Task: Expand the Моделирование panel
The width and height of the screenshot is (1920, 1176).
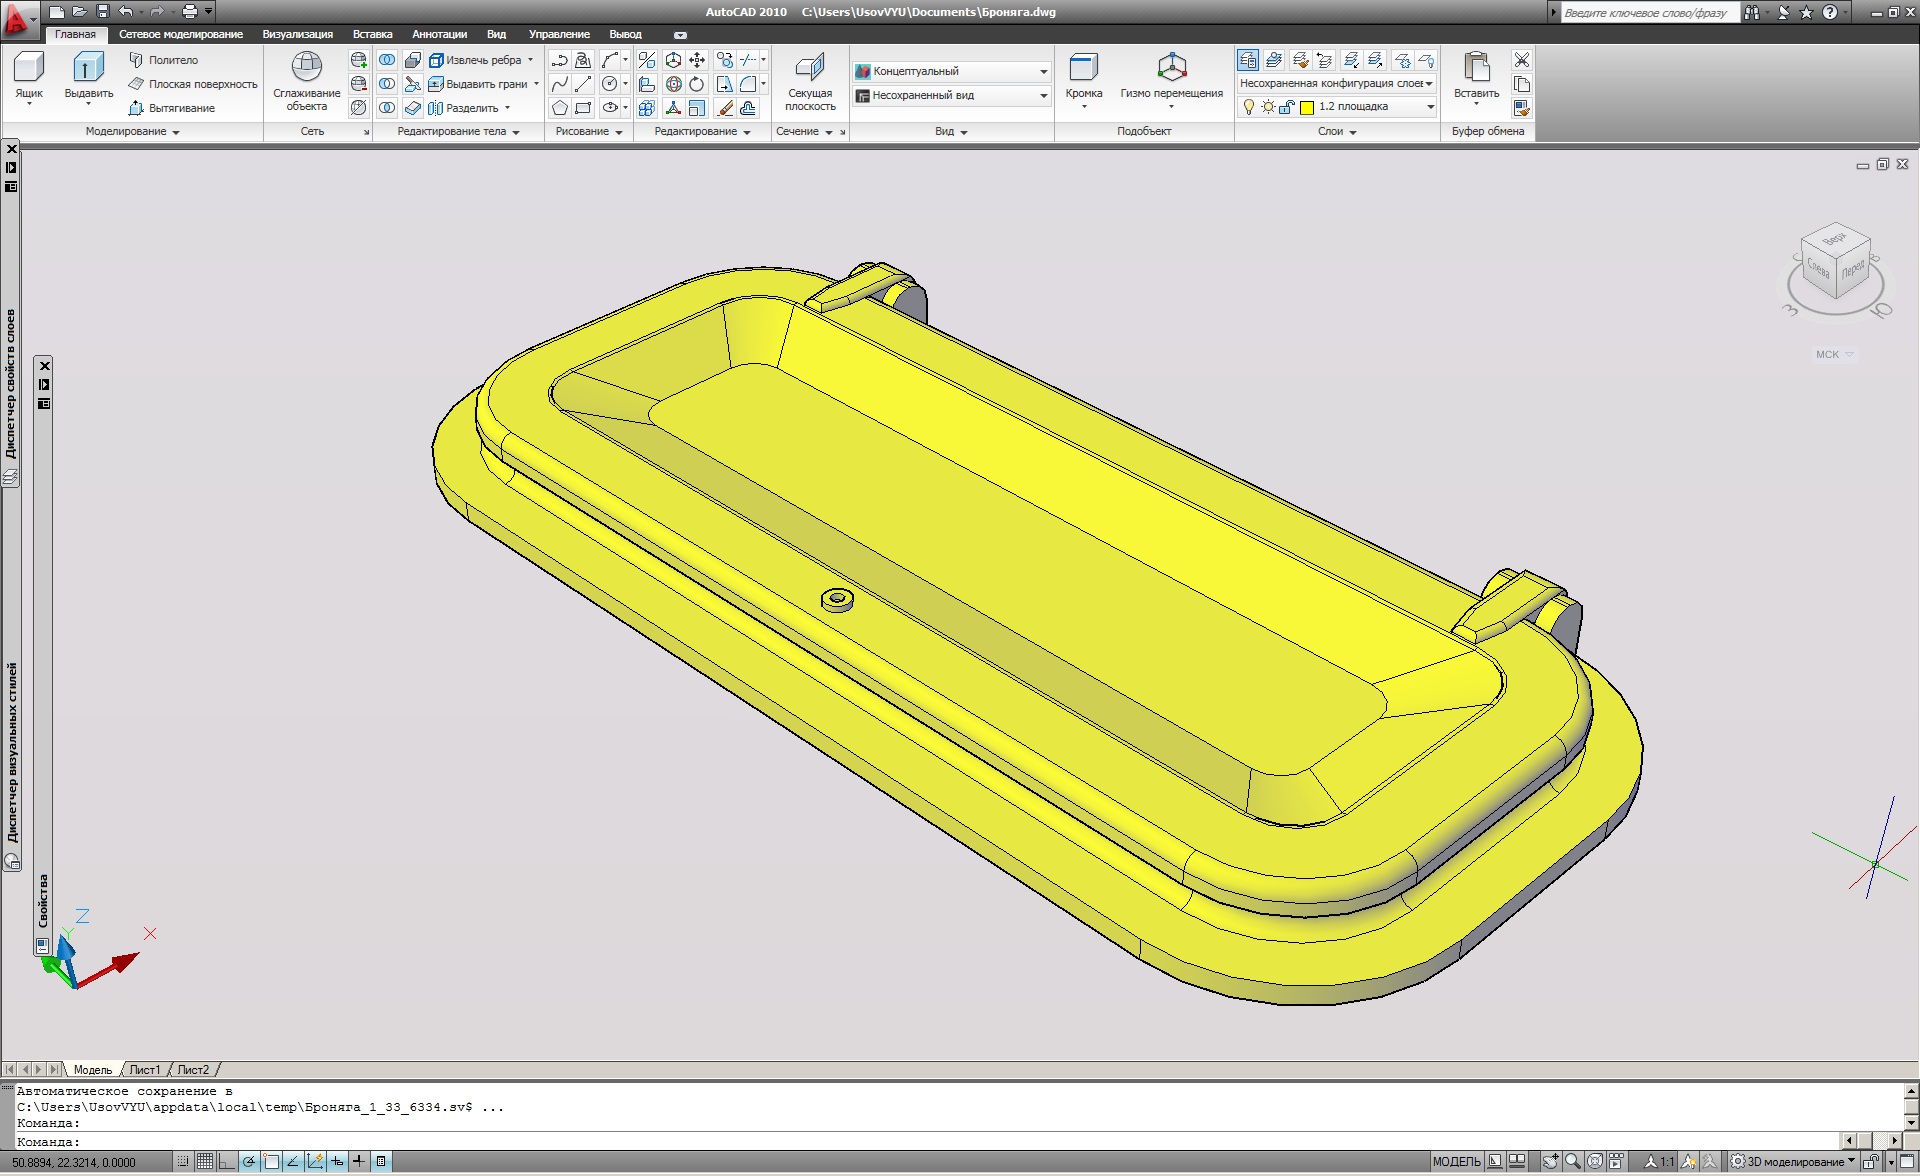Action: 132,131
